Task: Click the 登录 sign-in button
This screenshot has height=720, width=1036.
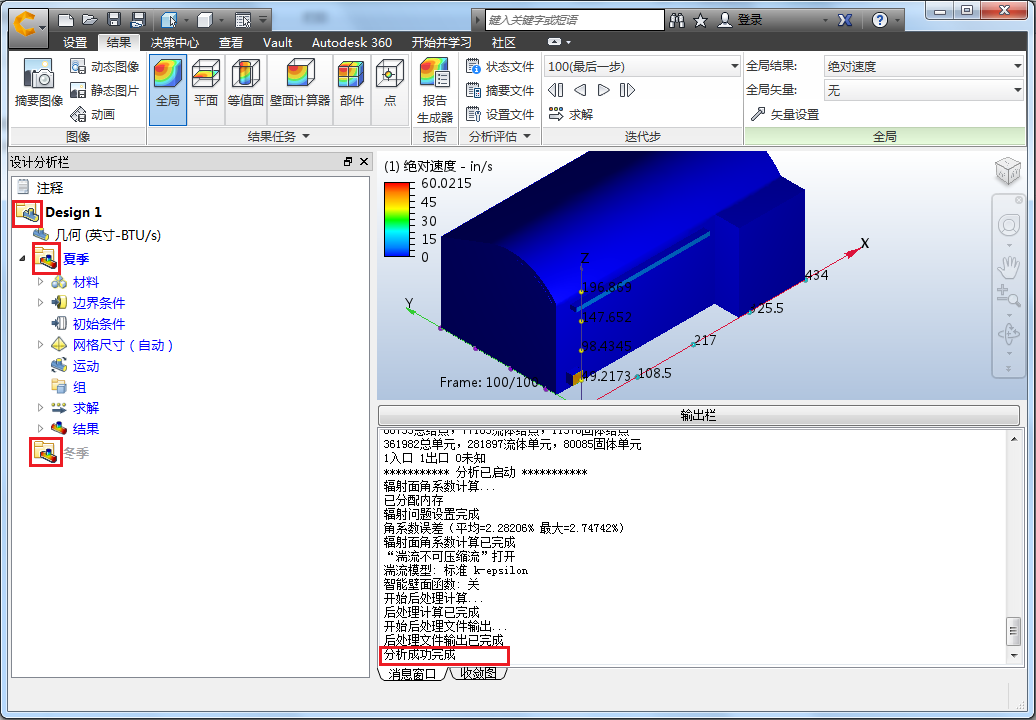Action: tap(740, 20)
